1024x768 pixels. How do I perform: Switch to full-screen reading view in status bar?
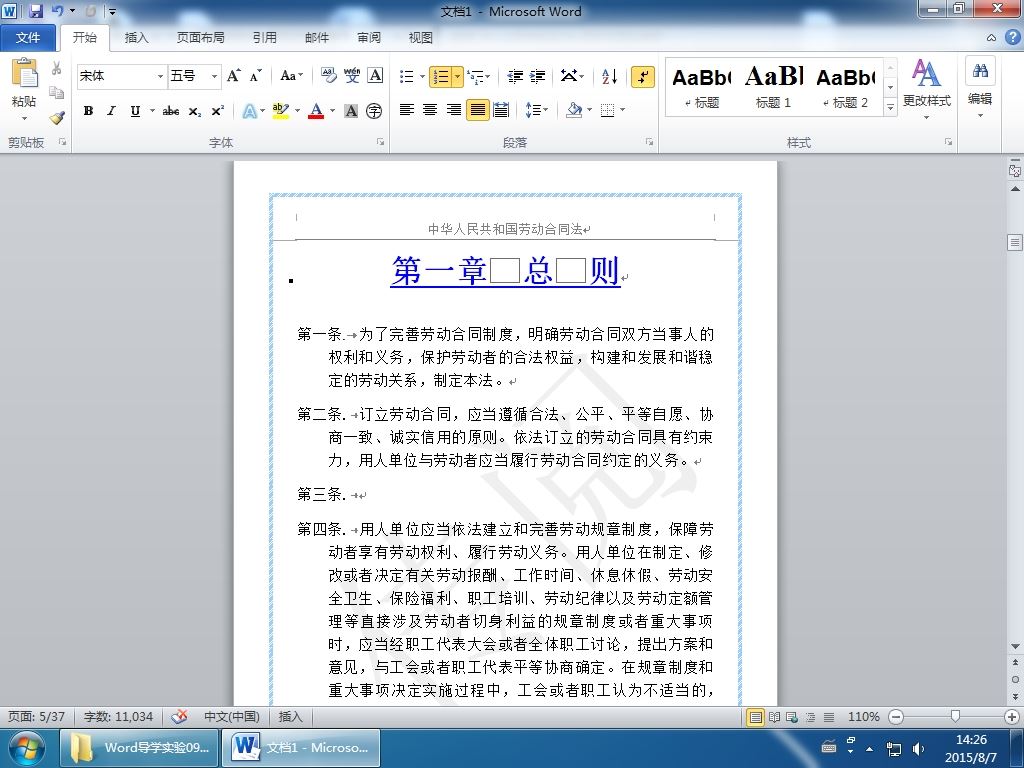click(775, 717)
